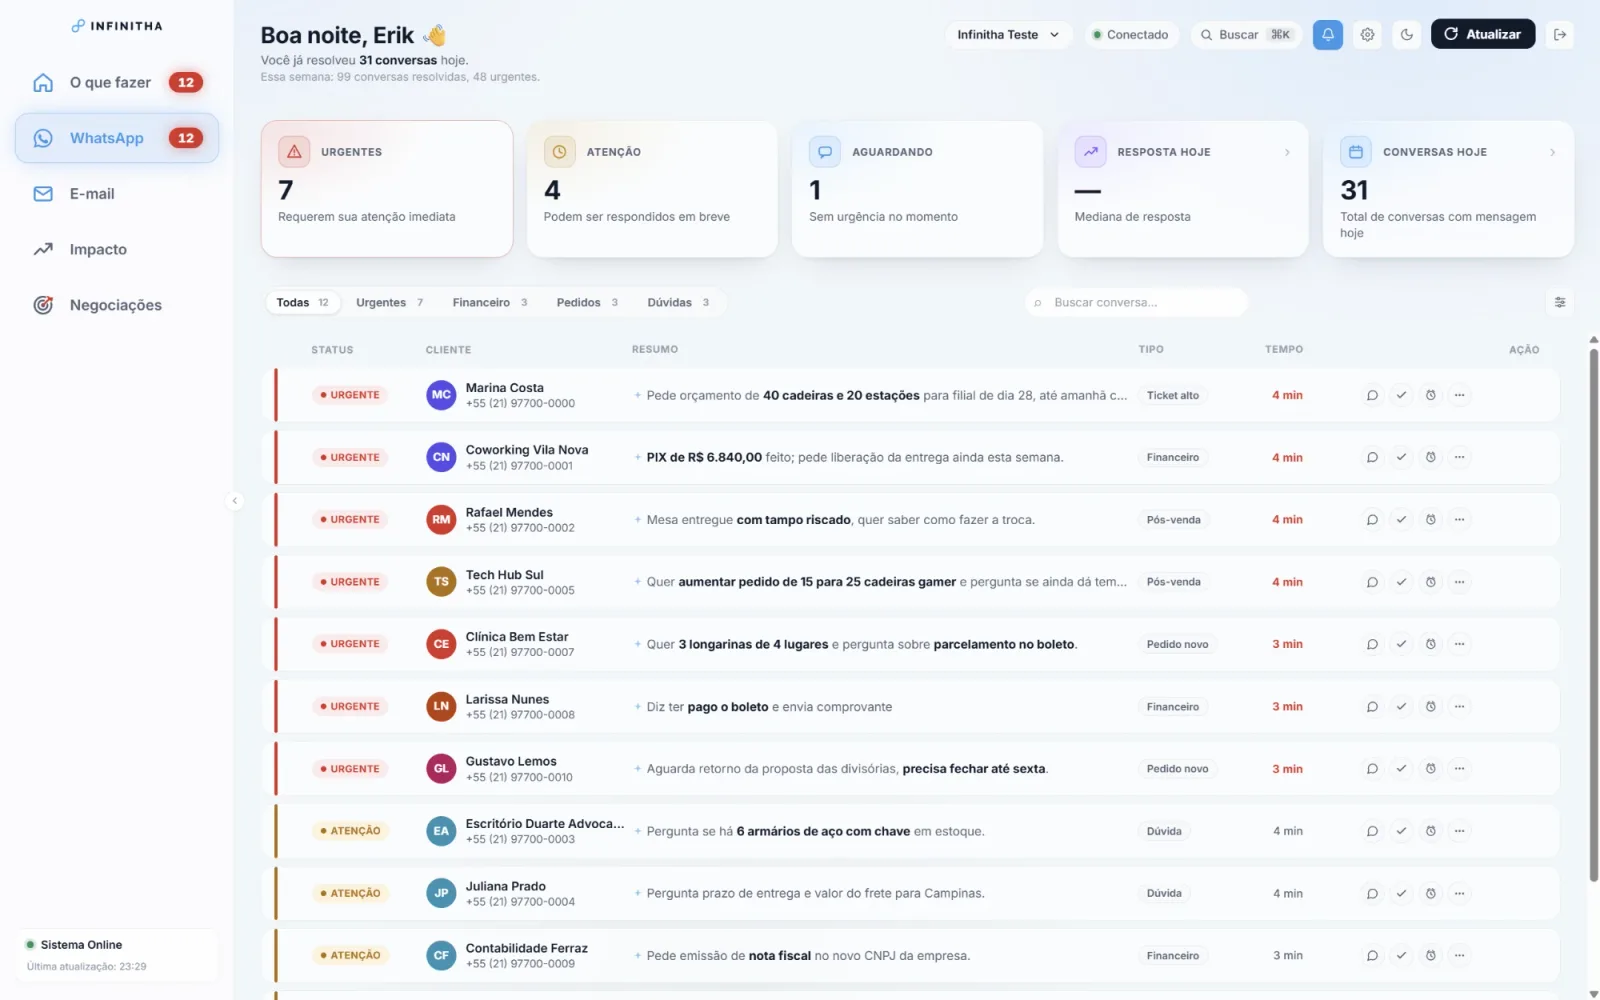
Task: Snooze the Gustavo Lemos conversation
Action: coord(1430,769)
